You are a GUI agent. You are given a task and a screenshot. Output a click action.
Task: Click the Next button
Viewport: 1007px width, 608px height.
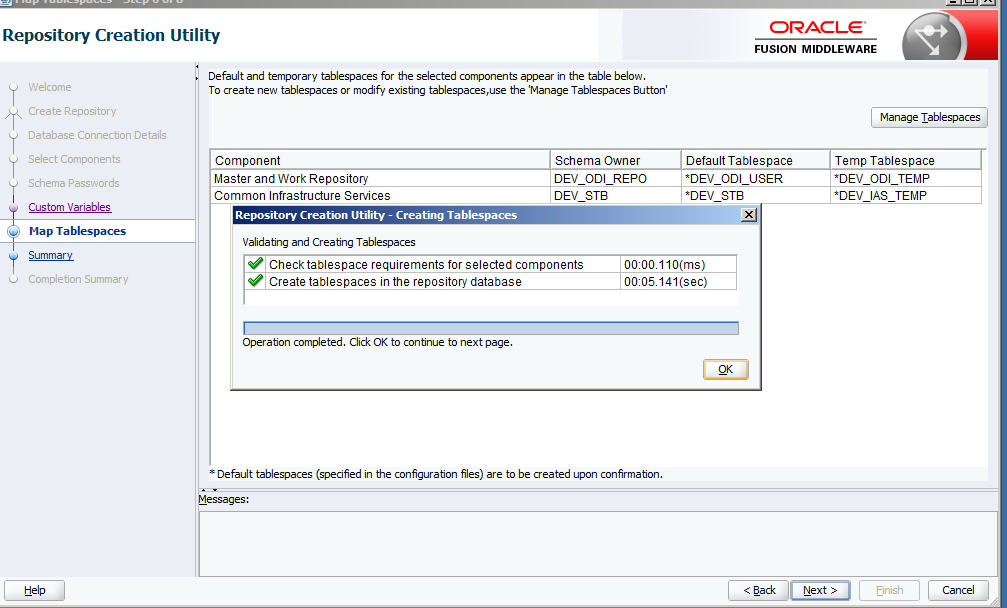pos(820,590)
